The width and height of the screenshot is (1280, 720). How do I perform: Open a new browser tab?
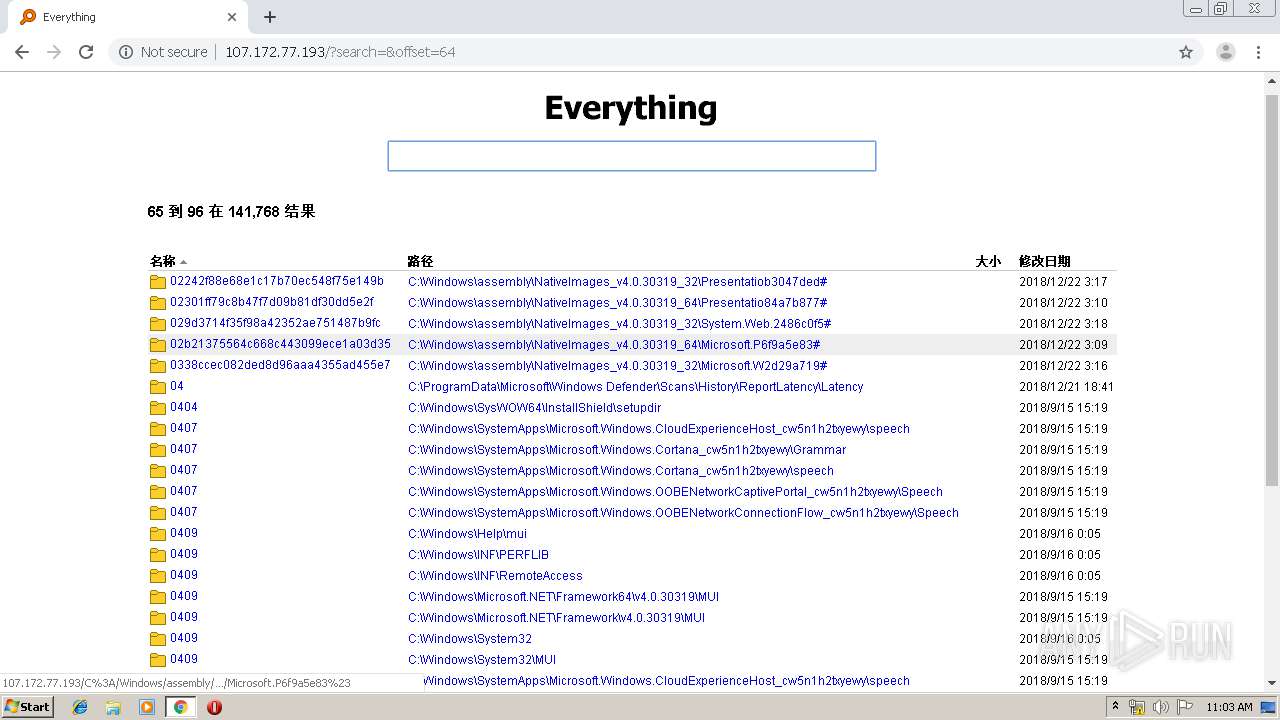tap(270, 17)
